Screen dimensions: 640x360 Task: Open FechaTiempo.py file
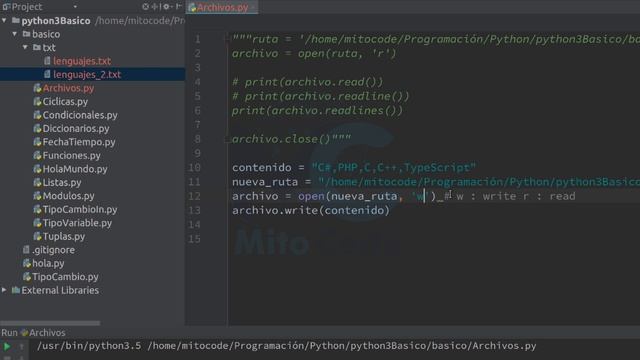pyautogui.click(x=79, y=142)
